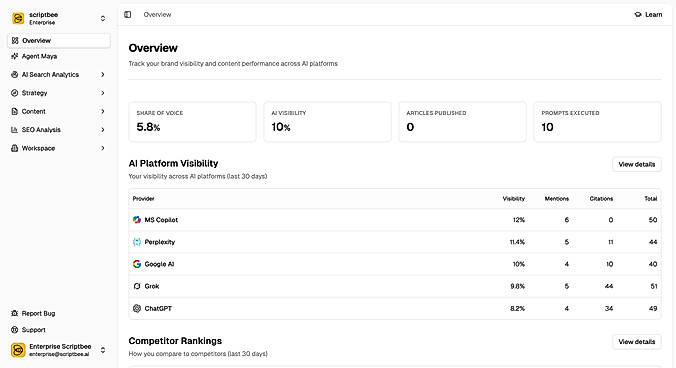Image resolution: width=676 pixels, height=368 pixels.
Task: Click ChatGPT visibility value 8.2%
Action: 517,309
